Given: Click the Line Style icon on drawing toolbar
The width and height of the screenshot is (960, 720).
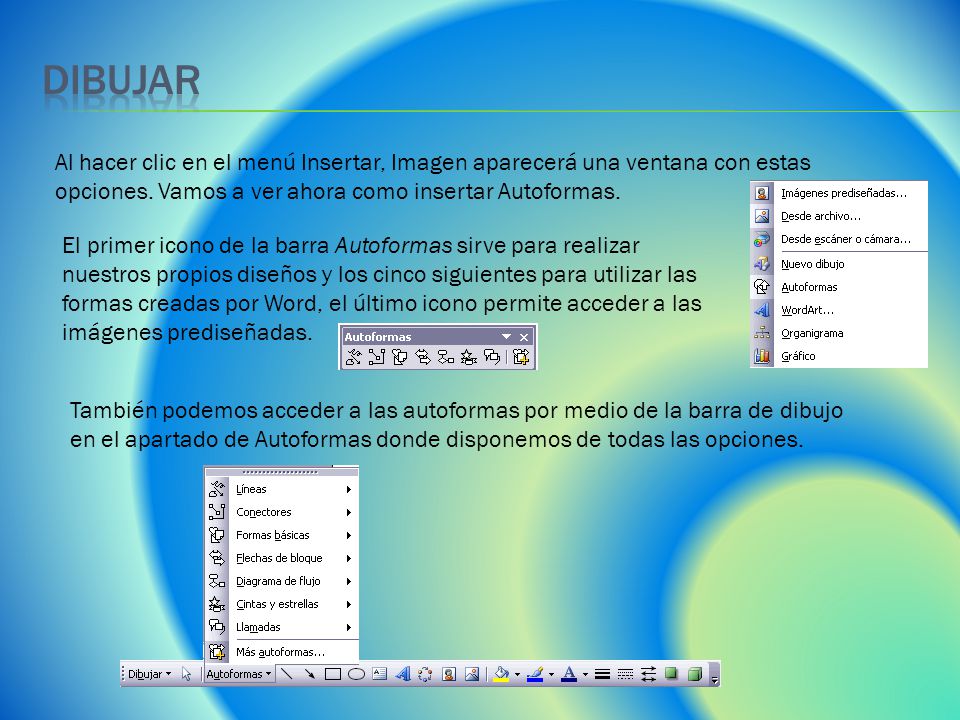Looking at the screenshot, I should 602,674.
